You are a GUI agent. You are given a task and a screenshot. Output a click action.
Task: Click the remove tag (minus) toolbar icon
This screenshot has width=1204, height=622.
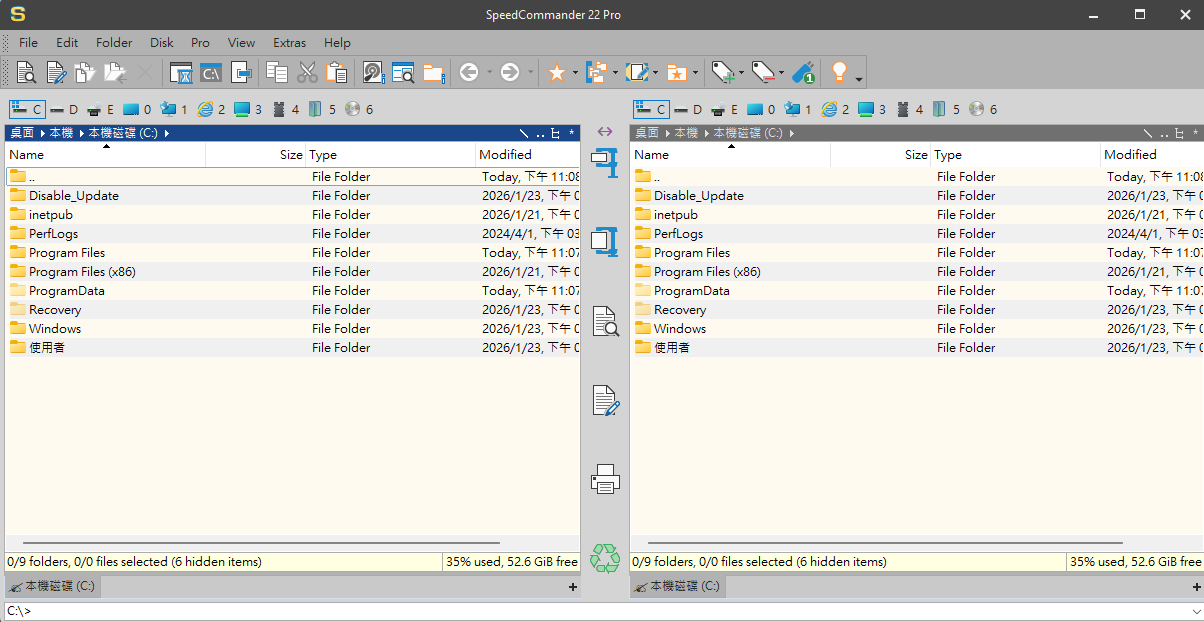click(763, 72)
